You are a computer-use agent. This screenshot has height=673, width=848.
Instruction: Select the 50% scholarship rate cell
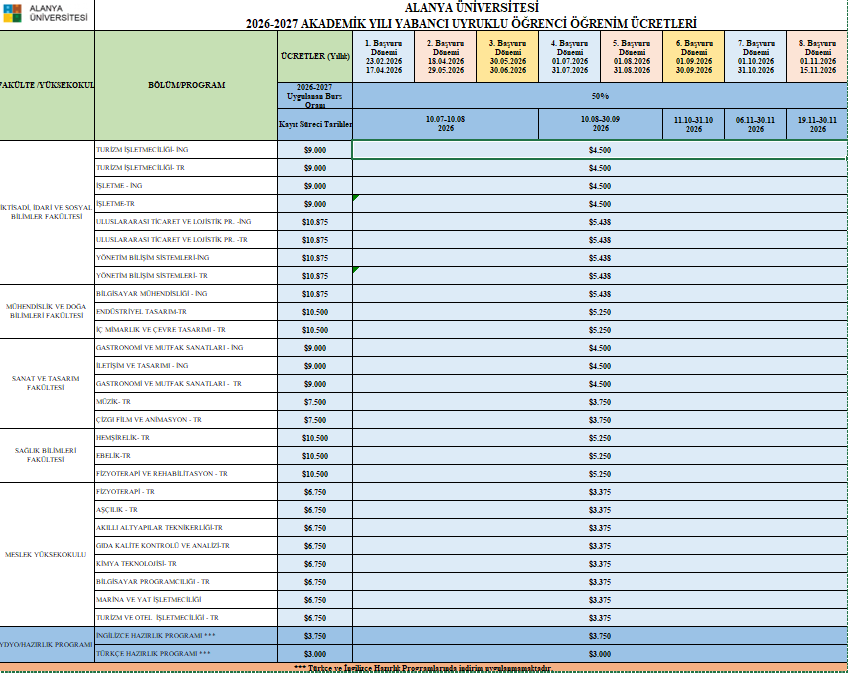600,96
